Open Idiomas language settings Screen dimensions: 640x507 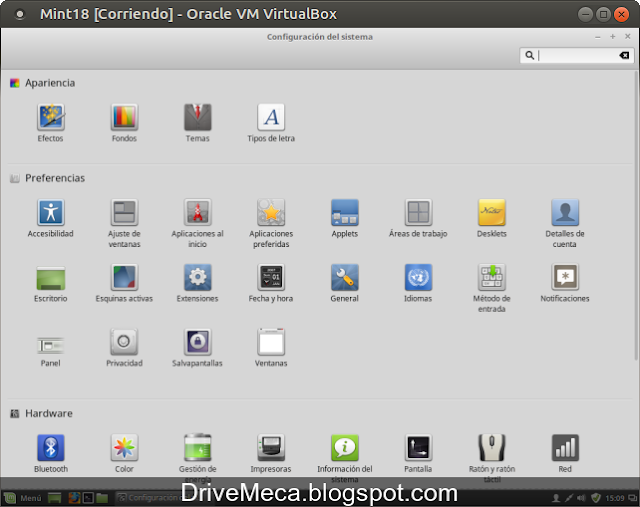pos(418,284)
